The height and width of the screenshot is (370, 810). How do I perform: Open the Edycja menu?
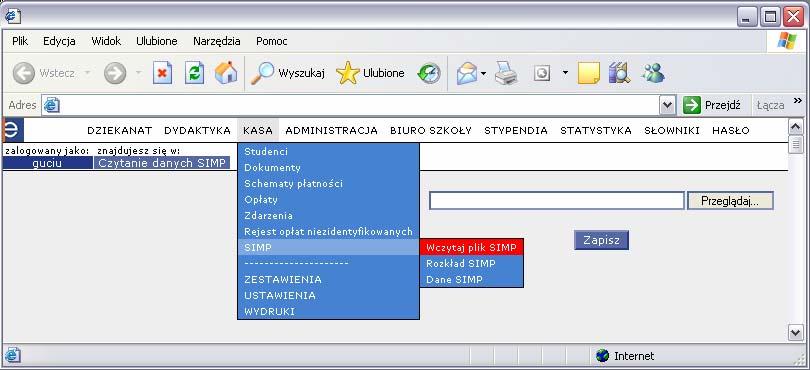click(59, 41)
